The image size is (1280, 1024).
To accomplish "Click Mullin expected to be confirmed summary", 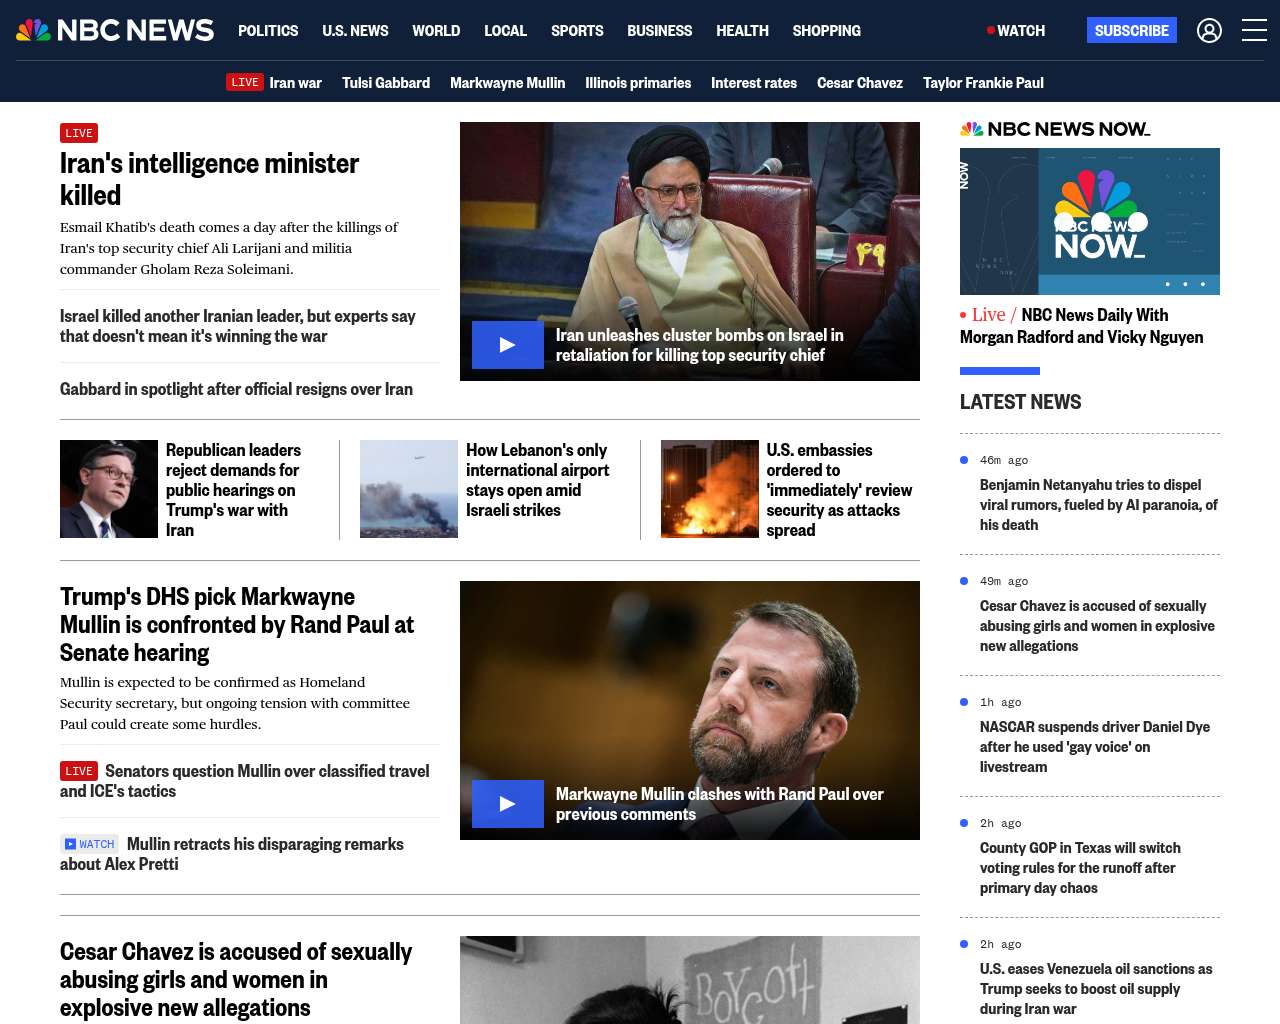I will click(x=235, y=703).
